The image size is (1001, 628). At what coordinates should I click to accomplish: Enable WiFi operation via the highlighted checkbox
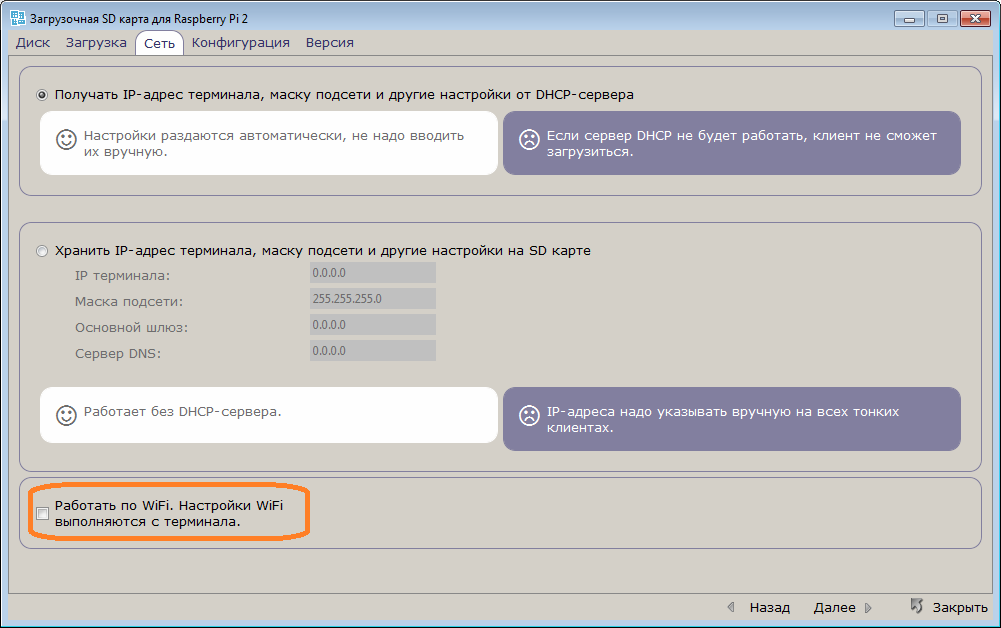tap(42, 513)
